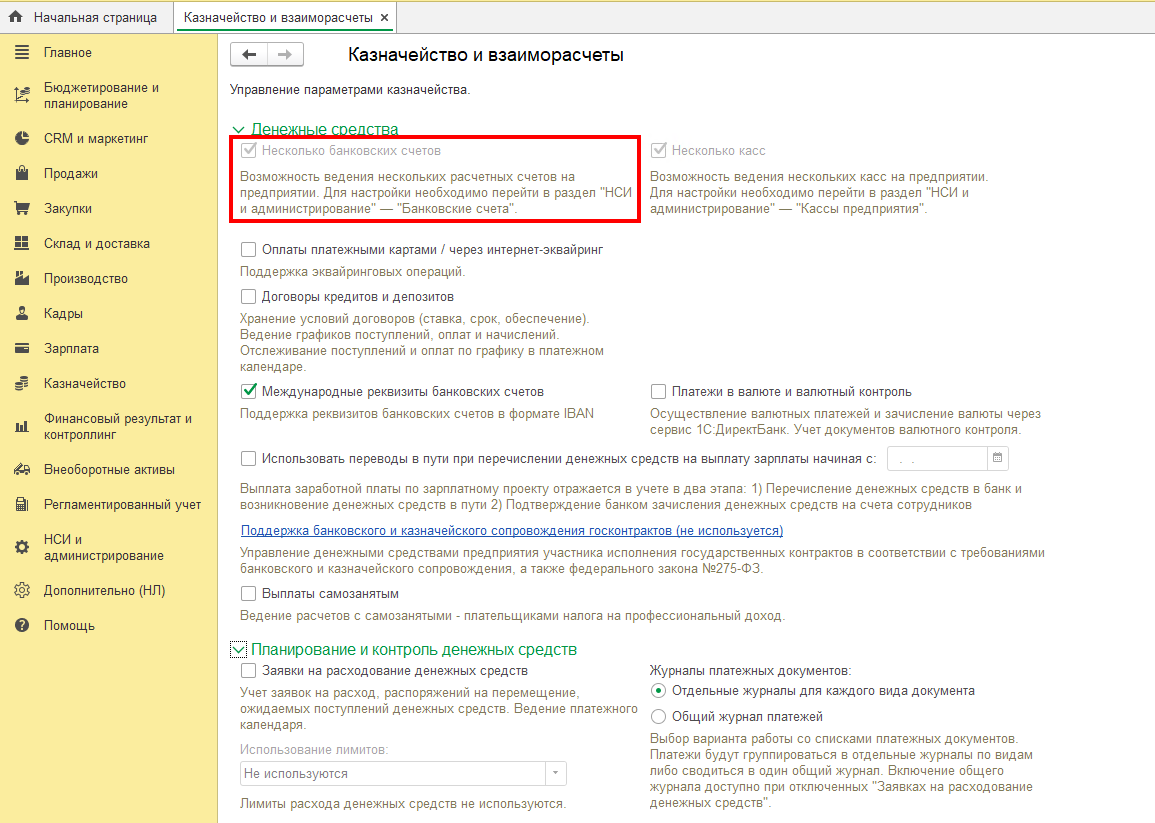Click Планирование и контроль денежных средств heading
Screen dimensions: 1155x823
pos(414,649)
